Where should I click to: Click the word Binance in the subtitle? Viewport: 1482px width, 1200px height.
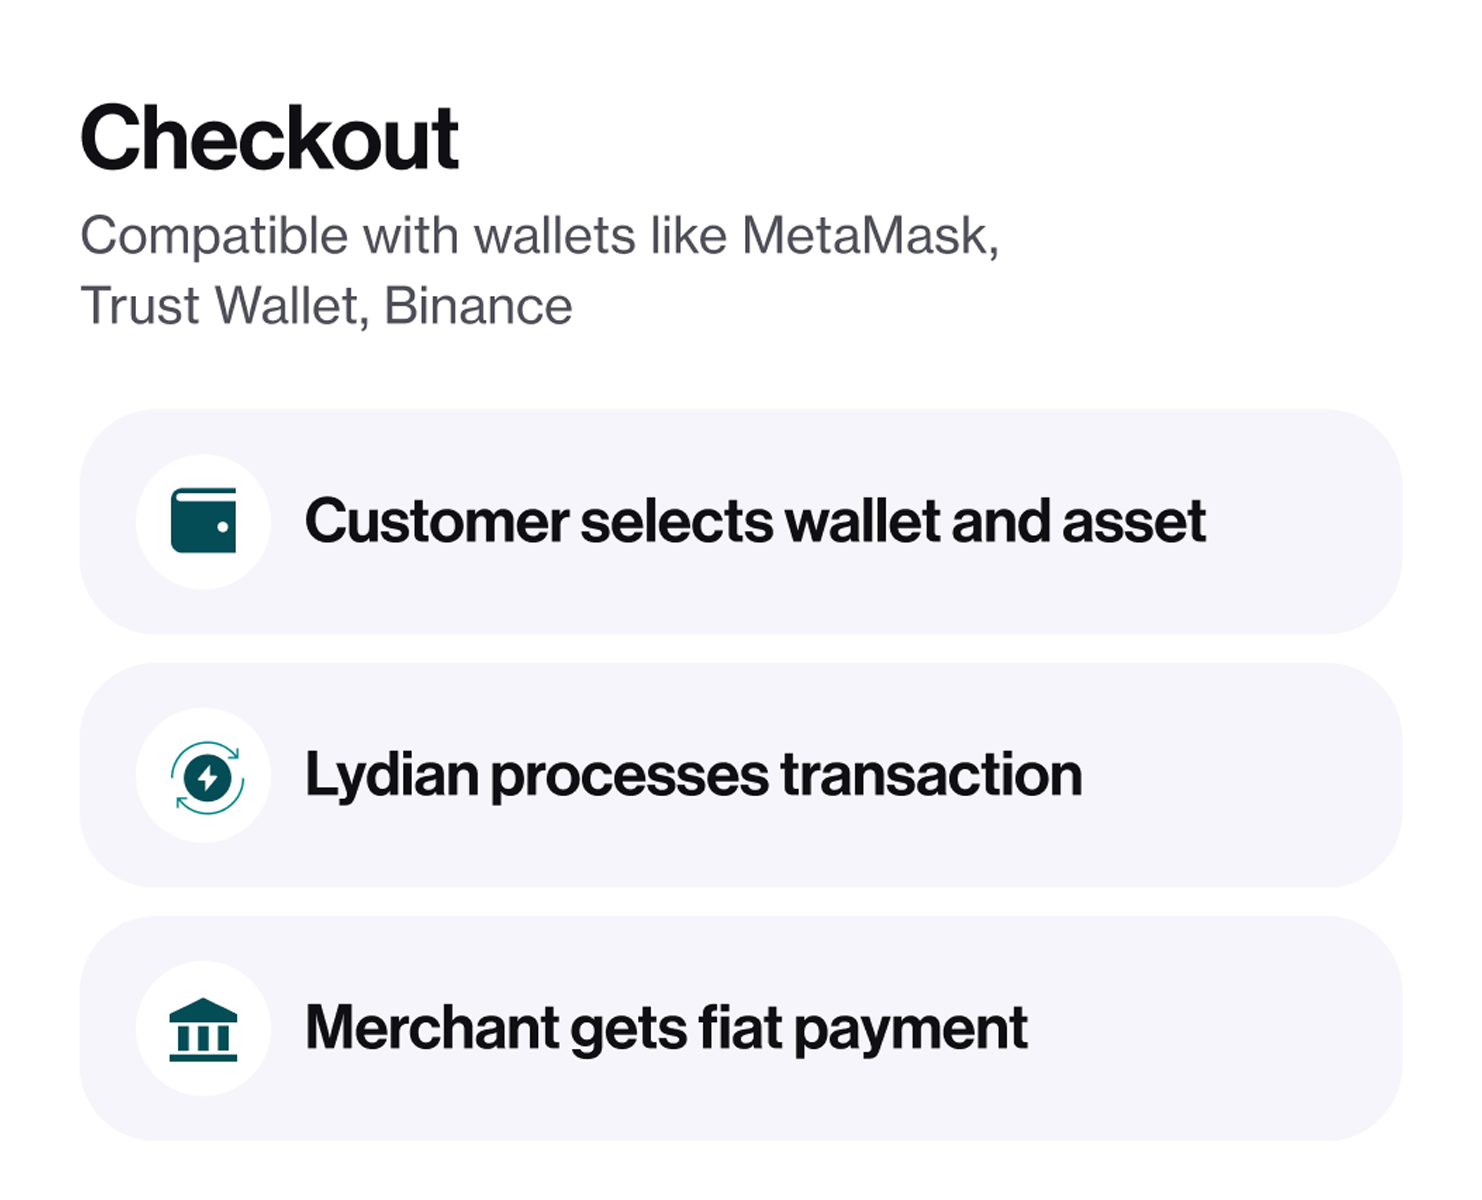coord(478,306)
